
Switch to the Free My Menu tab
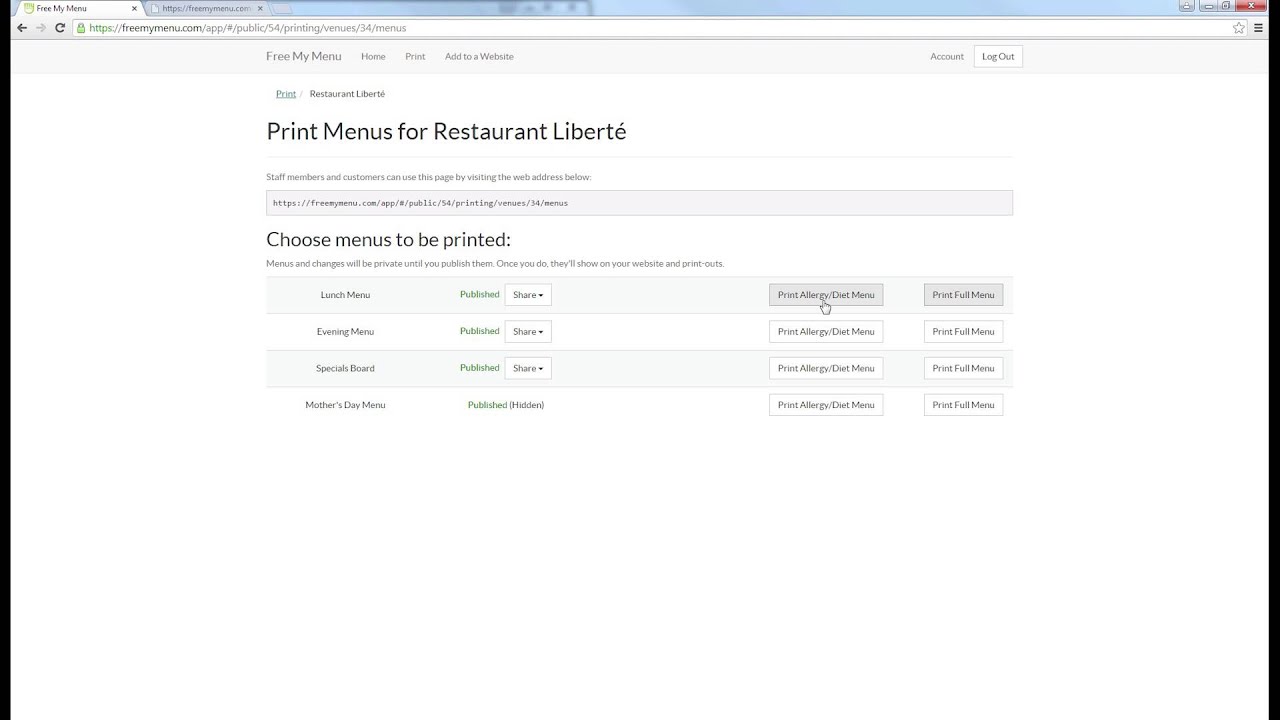tap(78, 8)
